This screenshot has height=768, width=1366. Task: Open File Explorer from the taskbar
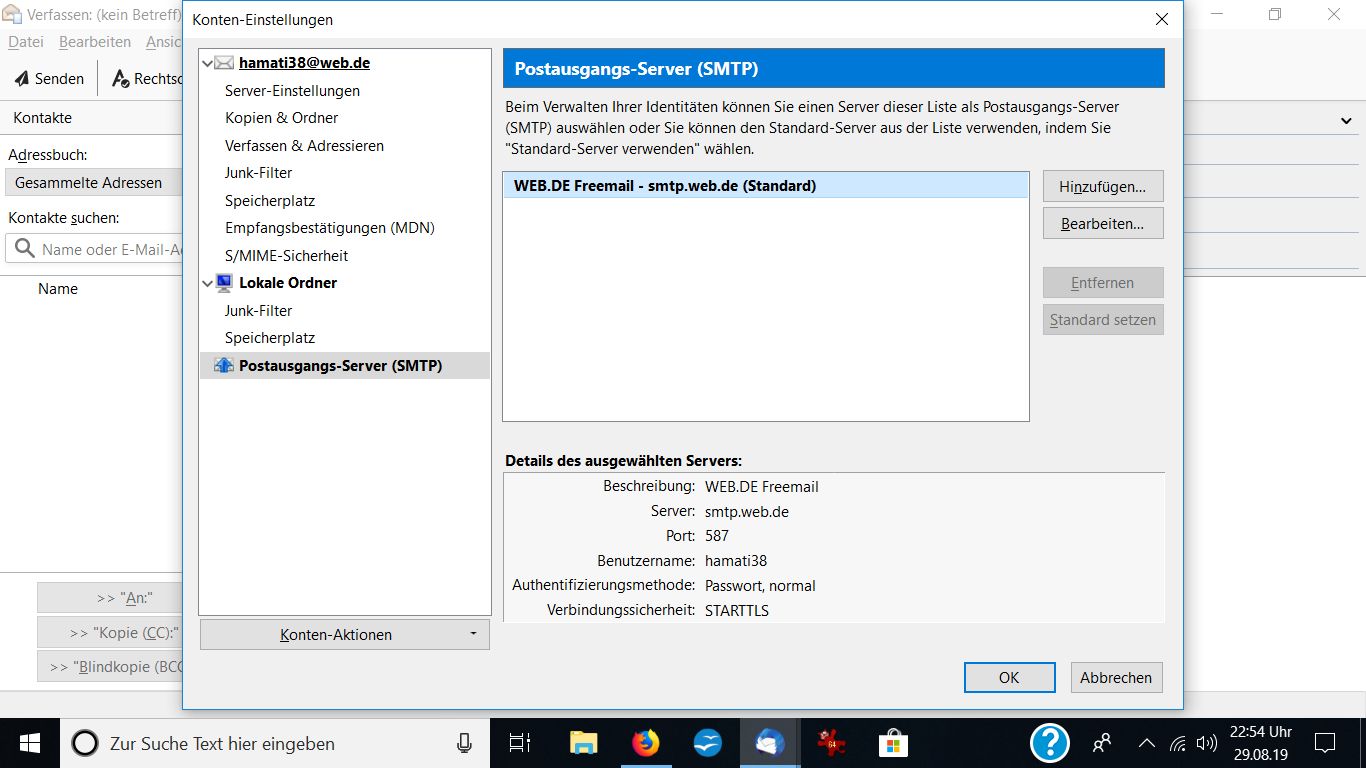(584, 743)
